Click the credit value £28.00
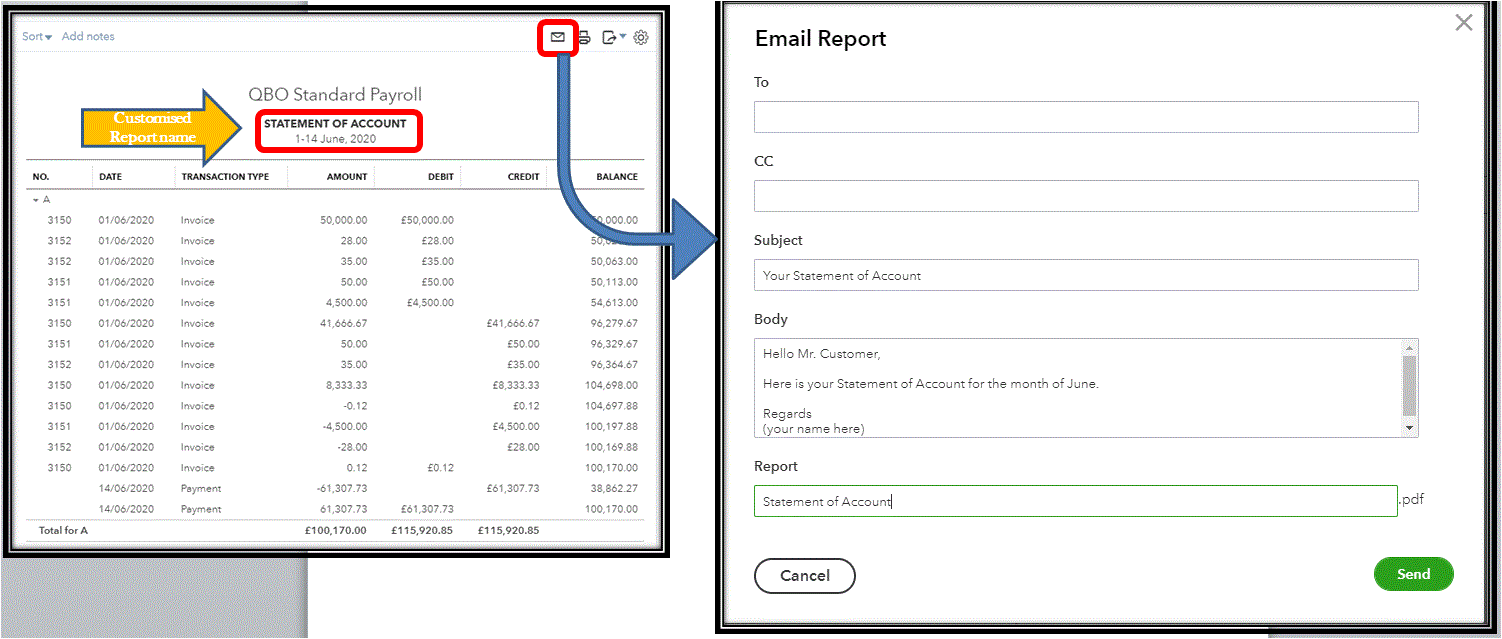Screen dimensions: 1502x639 tap(522, 448)
